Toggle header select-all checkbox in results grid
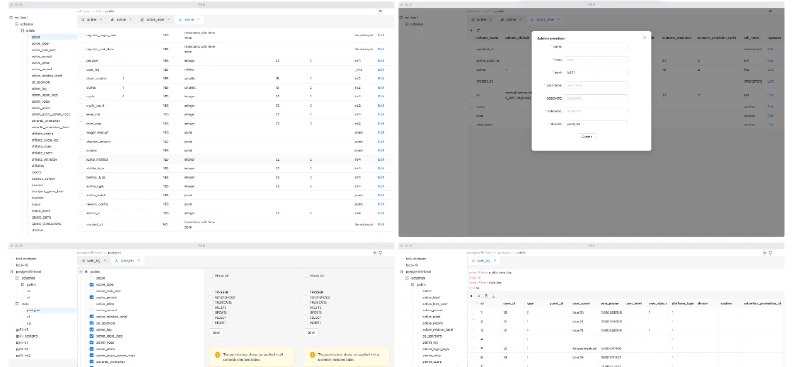This screenshot has width=800, height=367. (x=472, y=304)
